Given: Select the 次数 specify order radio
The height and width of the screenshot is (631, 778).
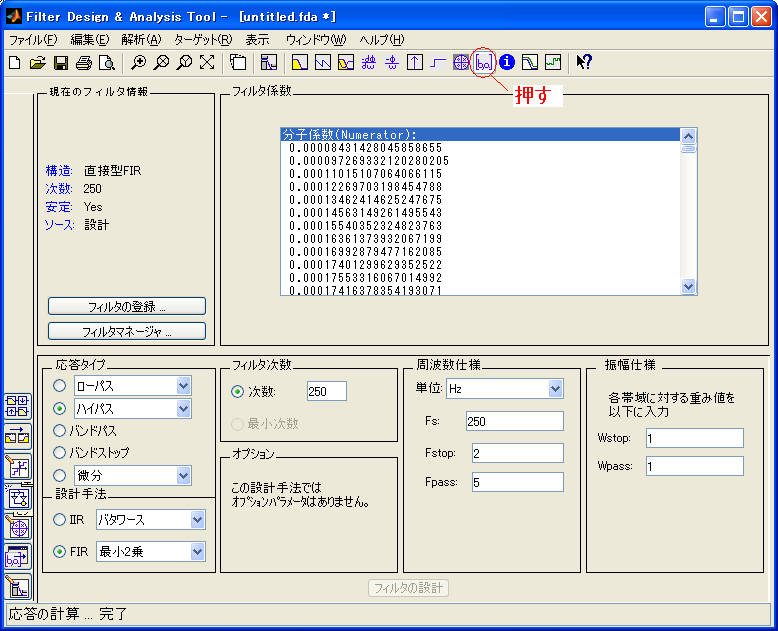Looking at the screenshot, I should (x=238, y=391).
